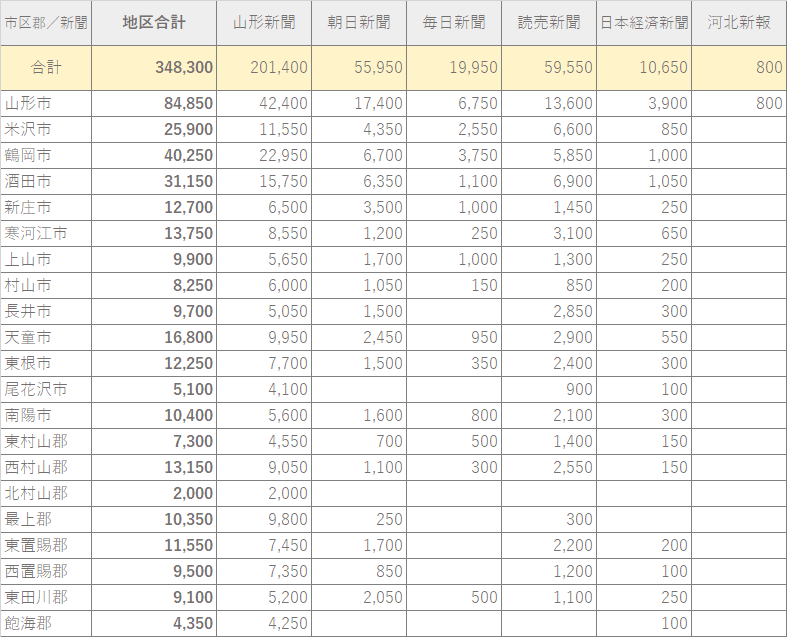Click the 朝日新聞 column header

click(x=359, y=23)
